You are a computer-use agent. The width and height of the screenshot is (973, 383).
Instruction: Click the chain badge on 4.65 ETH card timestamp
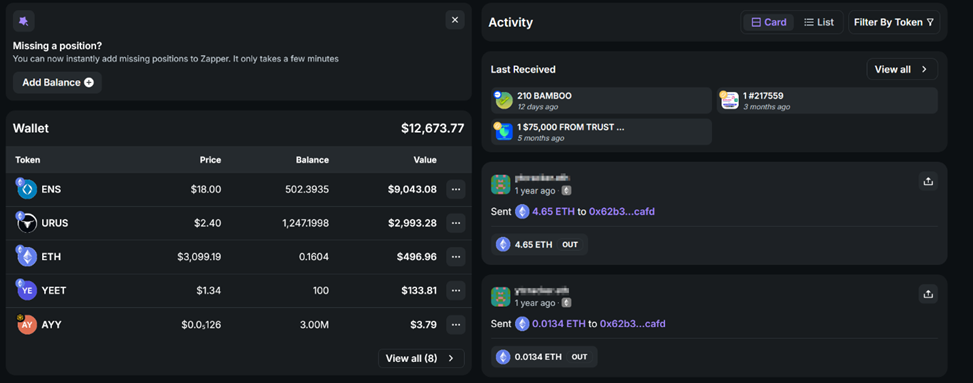click(567, 191)
